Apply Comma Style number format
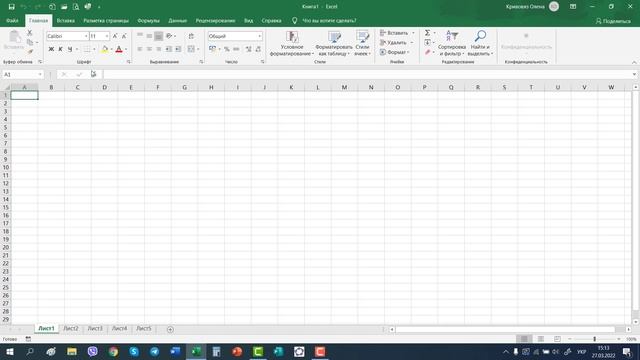 (236, 49)
